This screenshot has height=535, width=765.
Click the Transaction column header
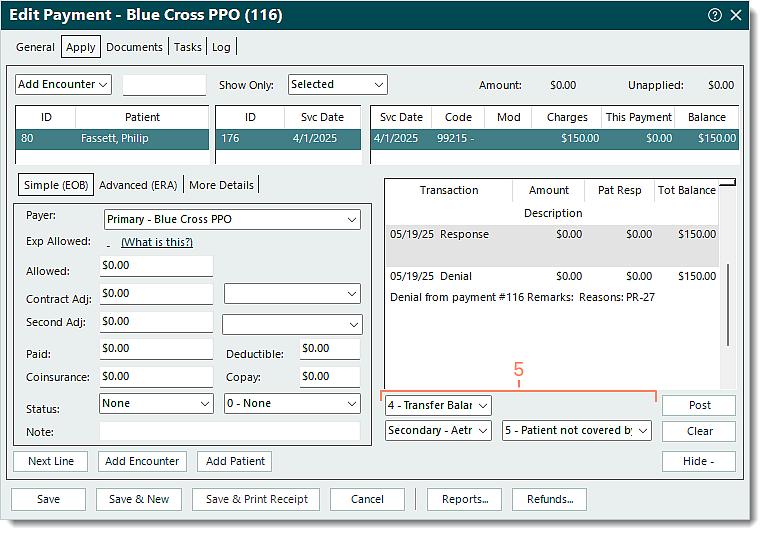pyautogui.click(x=449, y=191)
